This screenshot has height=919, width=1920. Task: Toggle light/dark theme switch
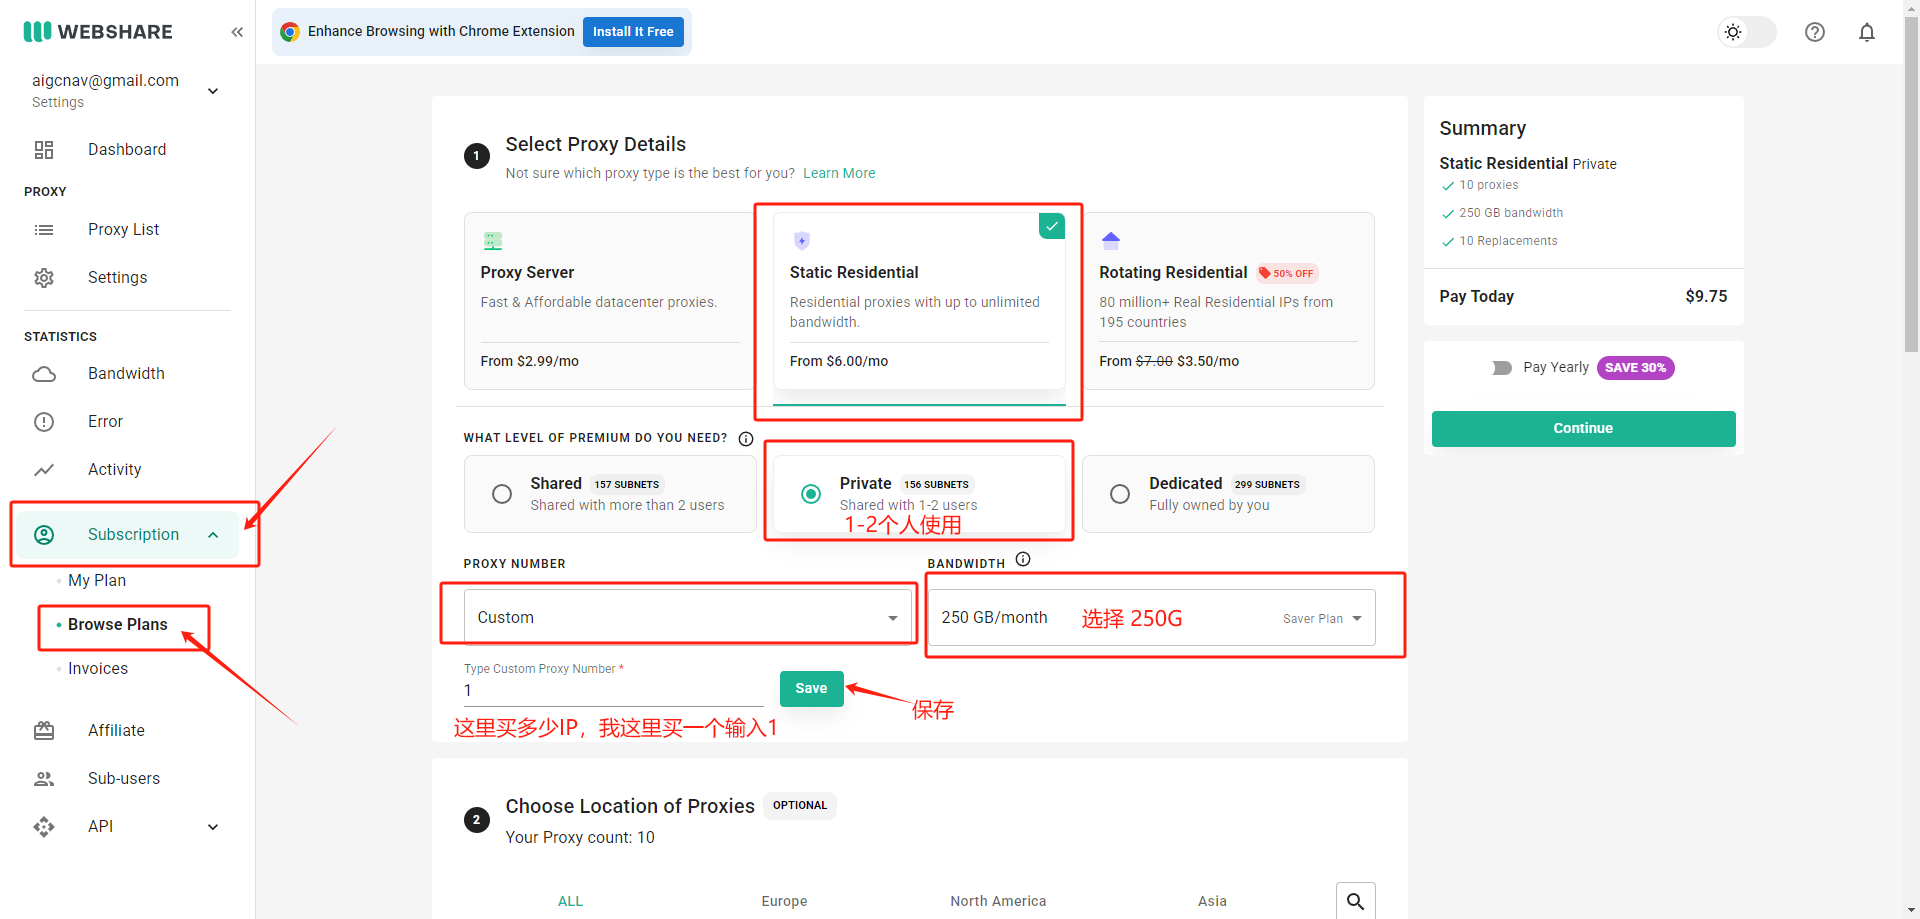point(1746,32)
